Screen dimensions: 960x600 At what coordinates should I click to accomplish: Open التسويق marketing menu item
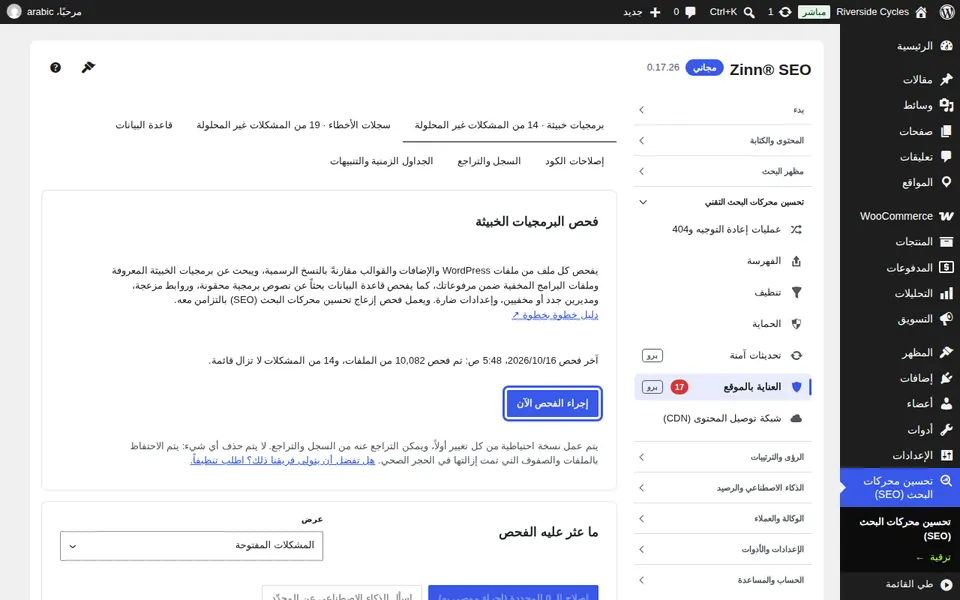pos(900,319)
